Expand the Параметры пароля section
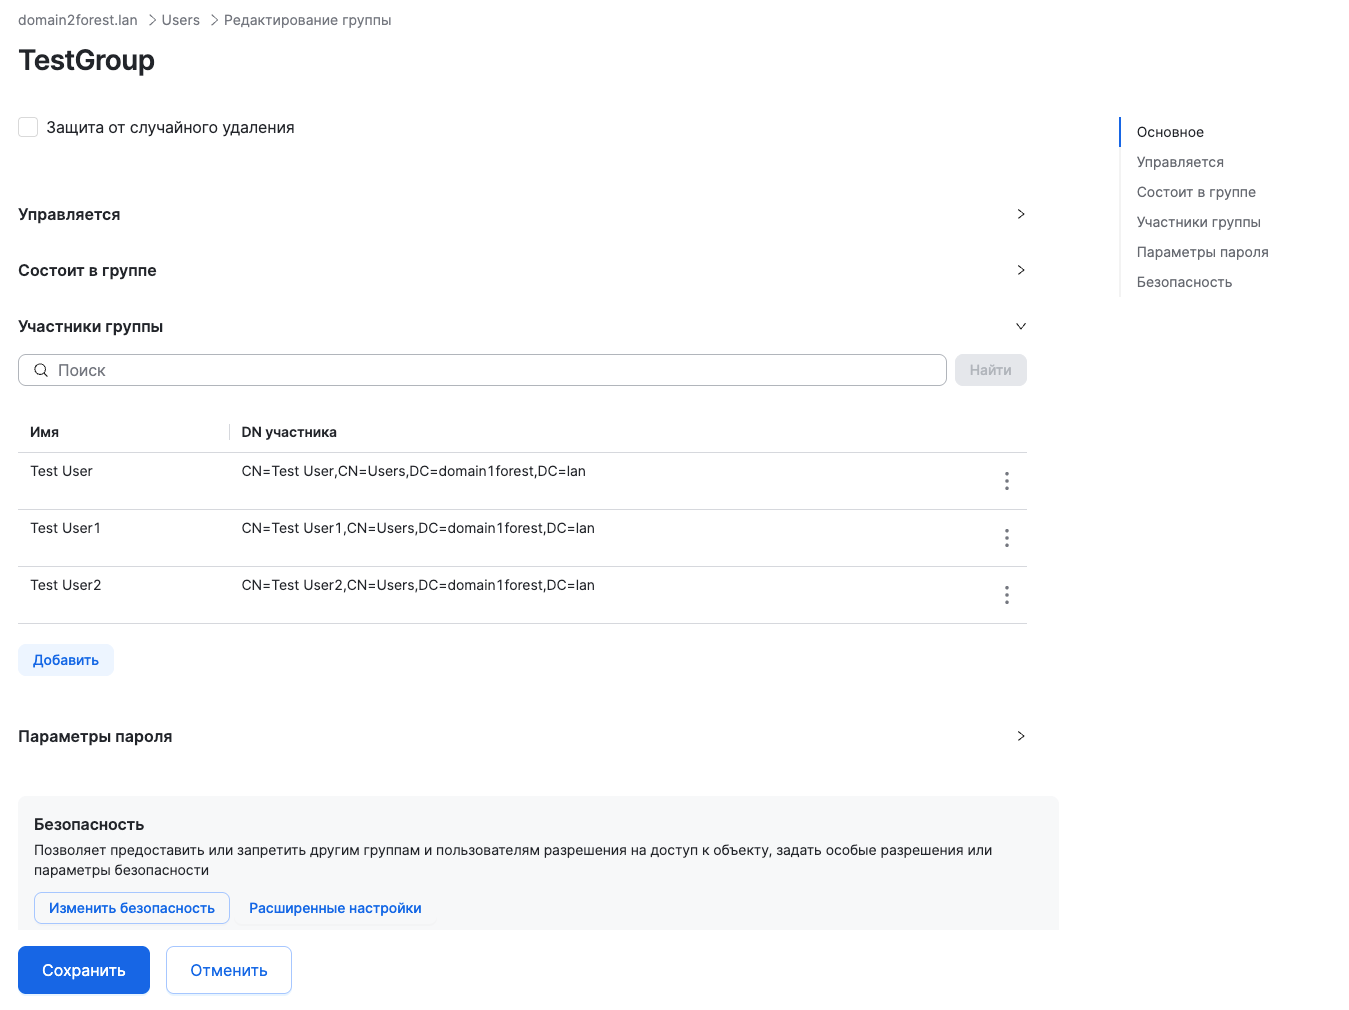 pyautogui.click(x=1020, y=736)
